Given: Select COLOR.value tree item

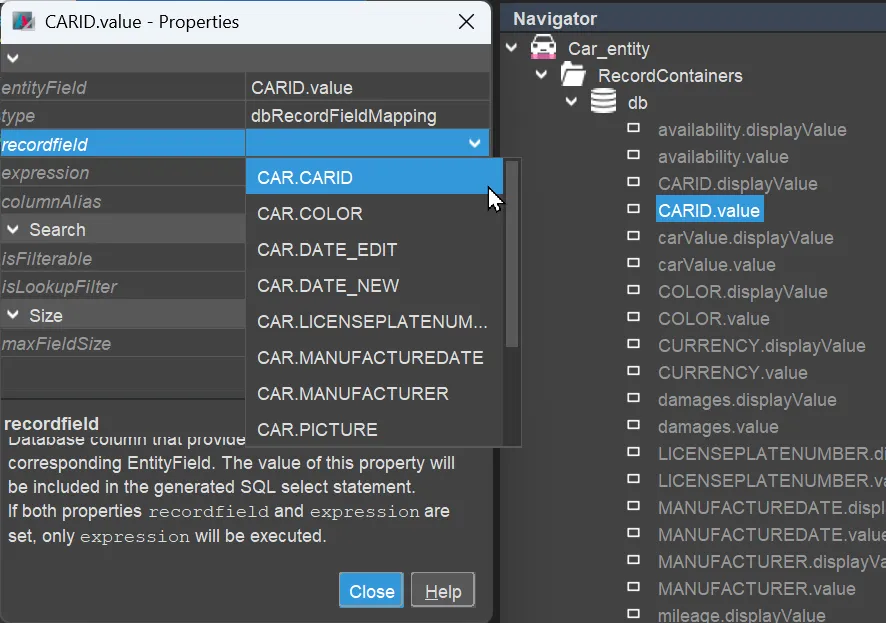Looking at the screenshot, I should 714,319.
